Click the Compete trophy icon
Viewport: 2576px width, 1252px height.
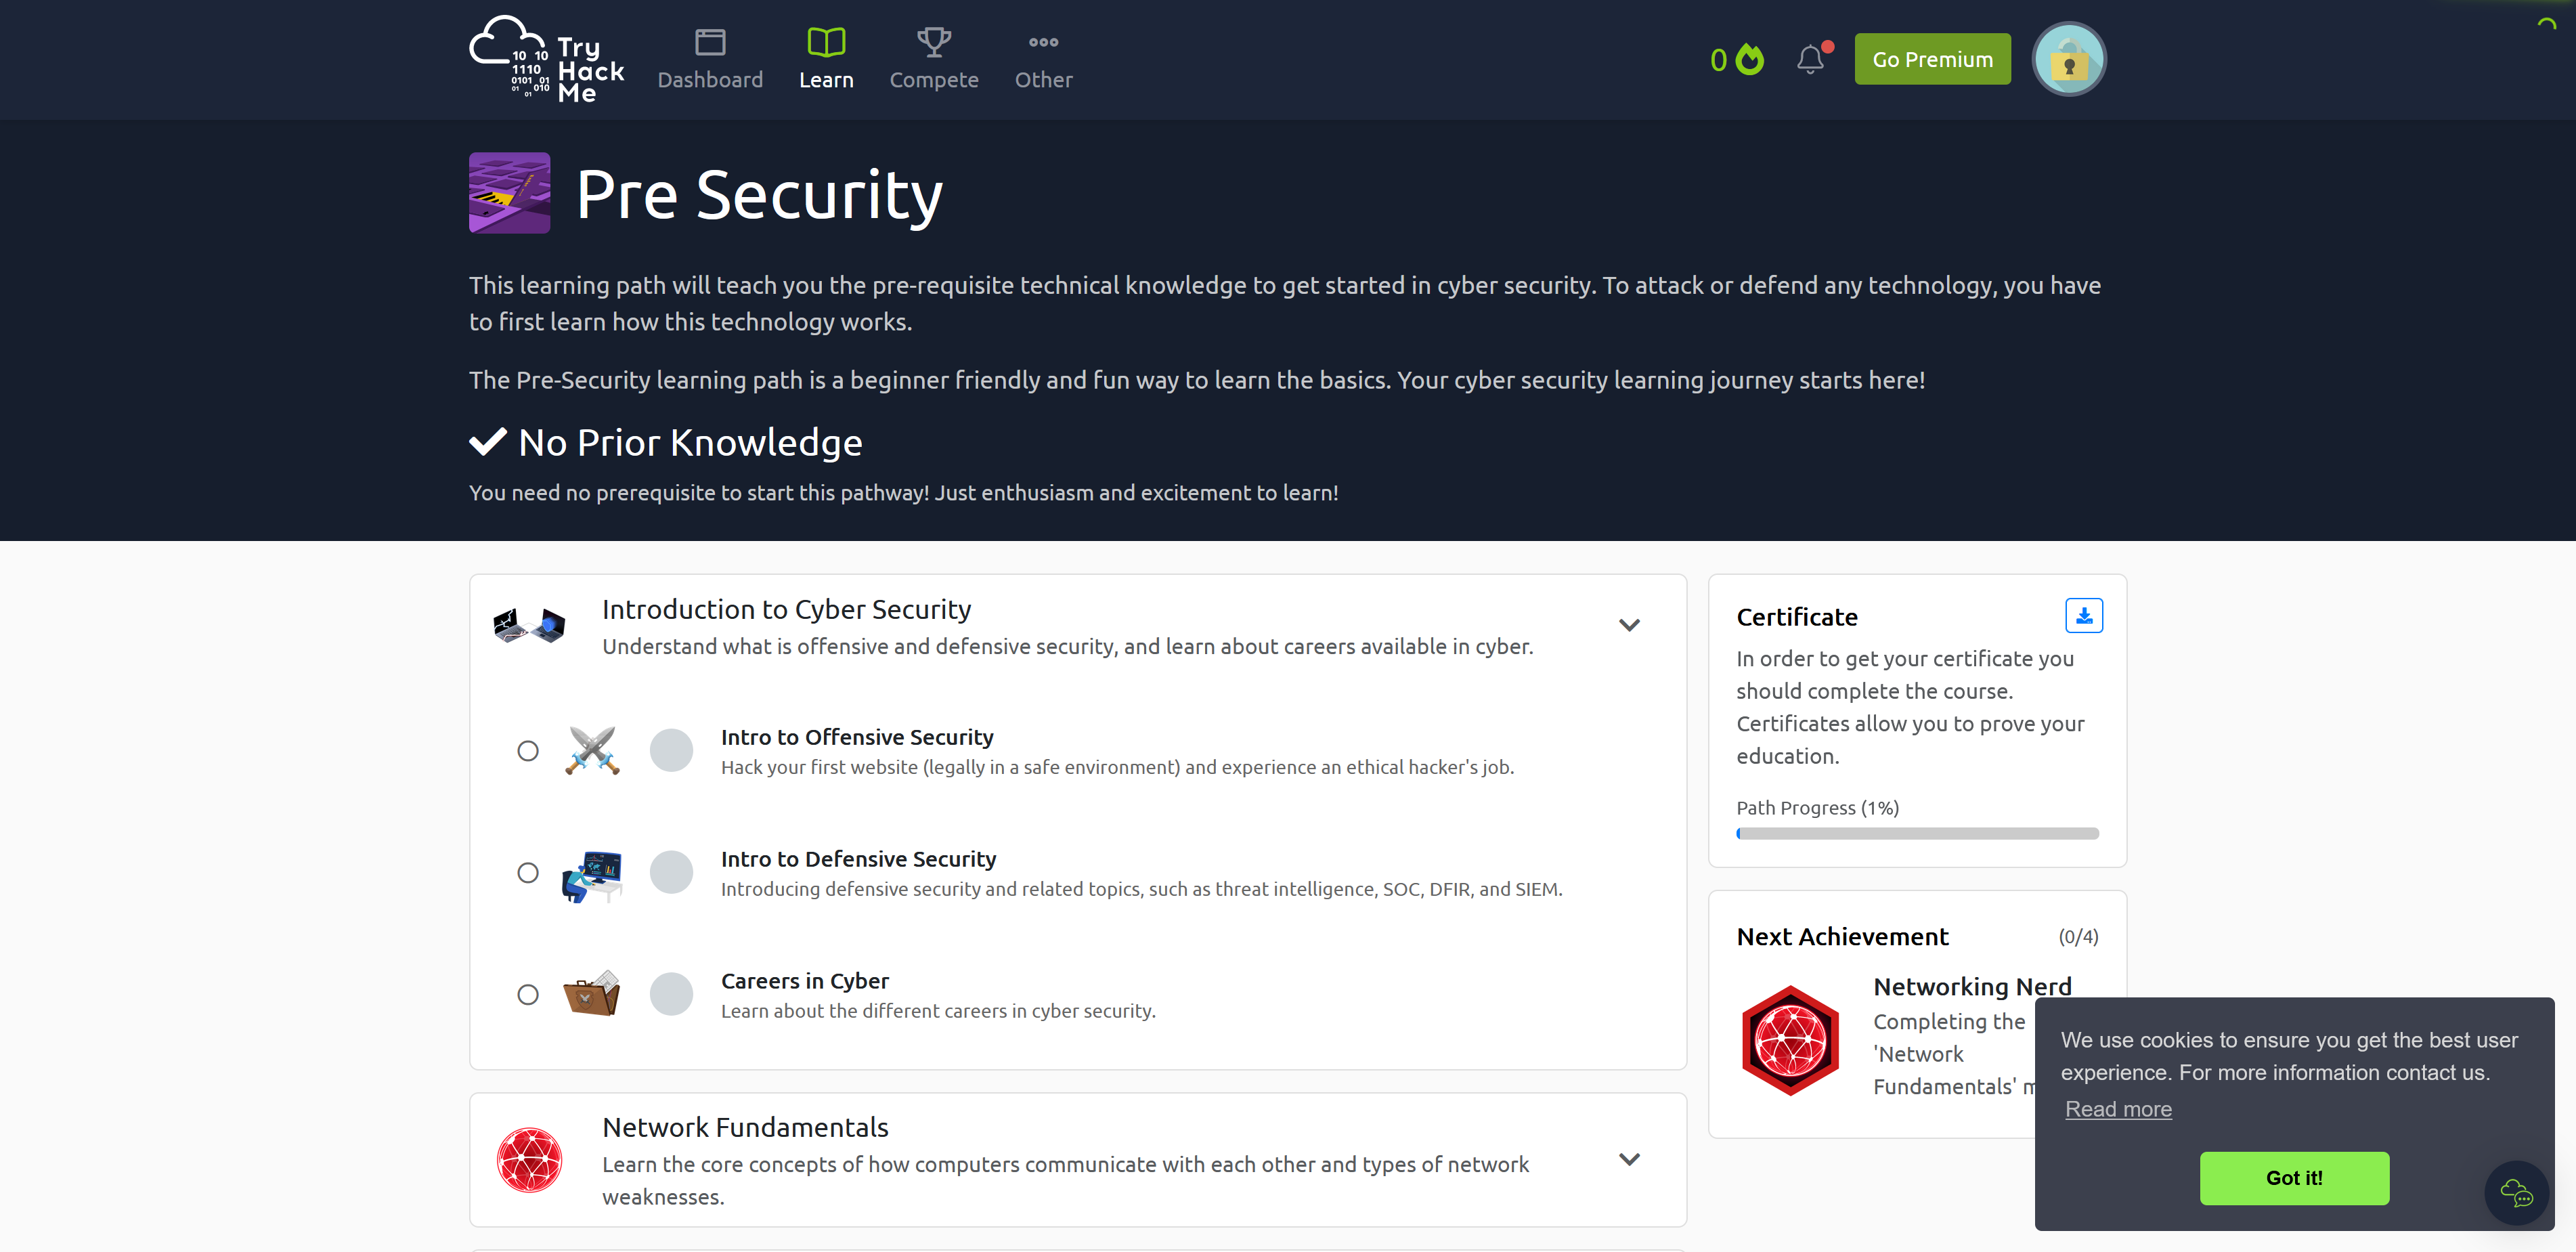[x=933, y=42]
